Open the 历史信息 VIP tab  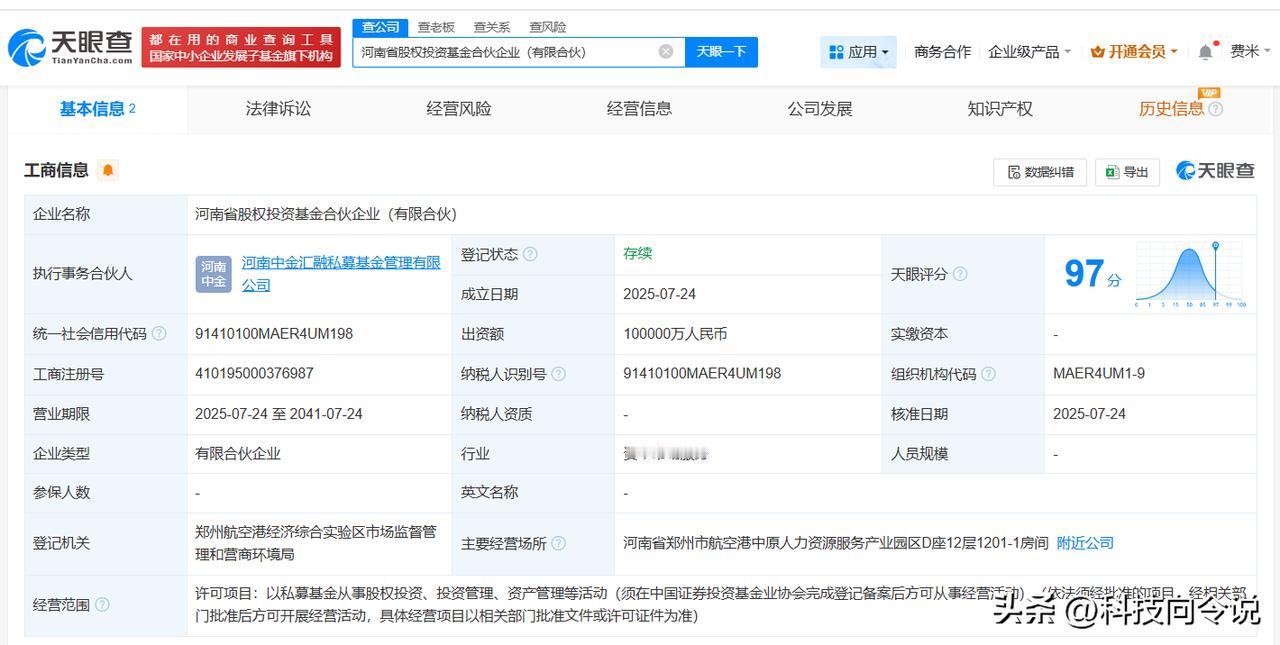[1171, 109]
